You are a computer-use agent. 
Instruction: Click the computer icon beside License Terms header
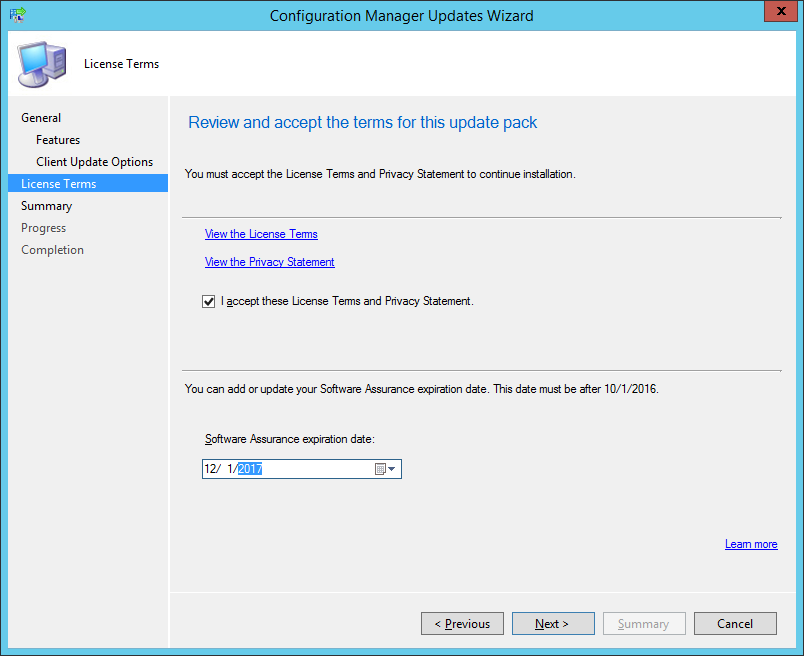click(x=42, y=64)
